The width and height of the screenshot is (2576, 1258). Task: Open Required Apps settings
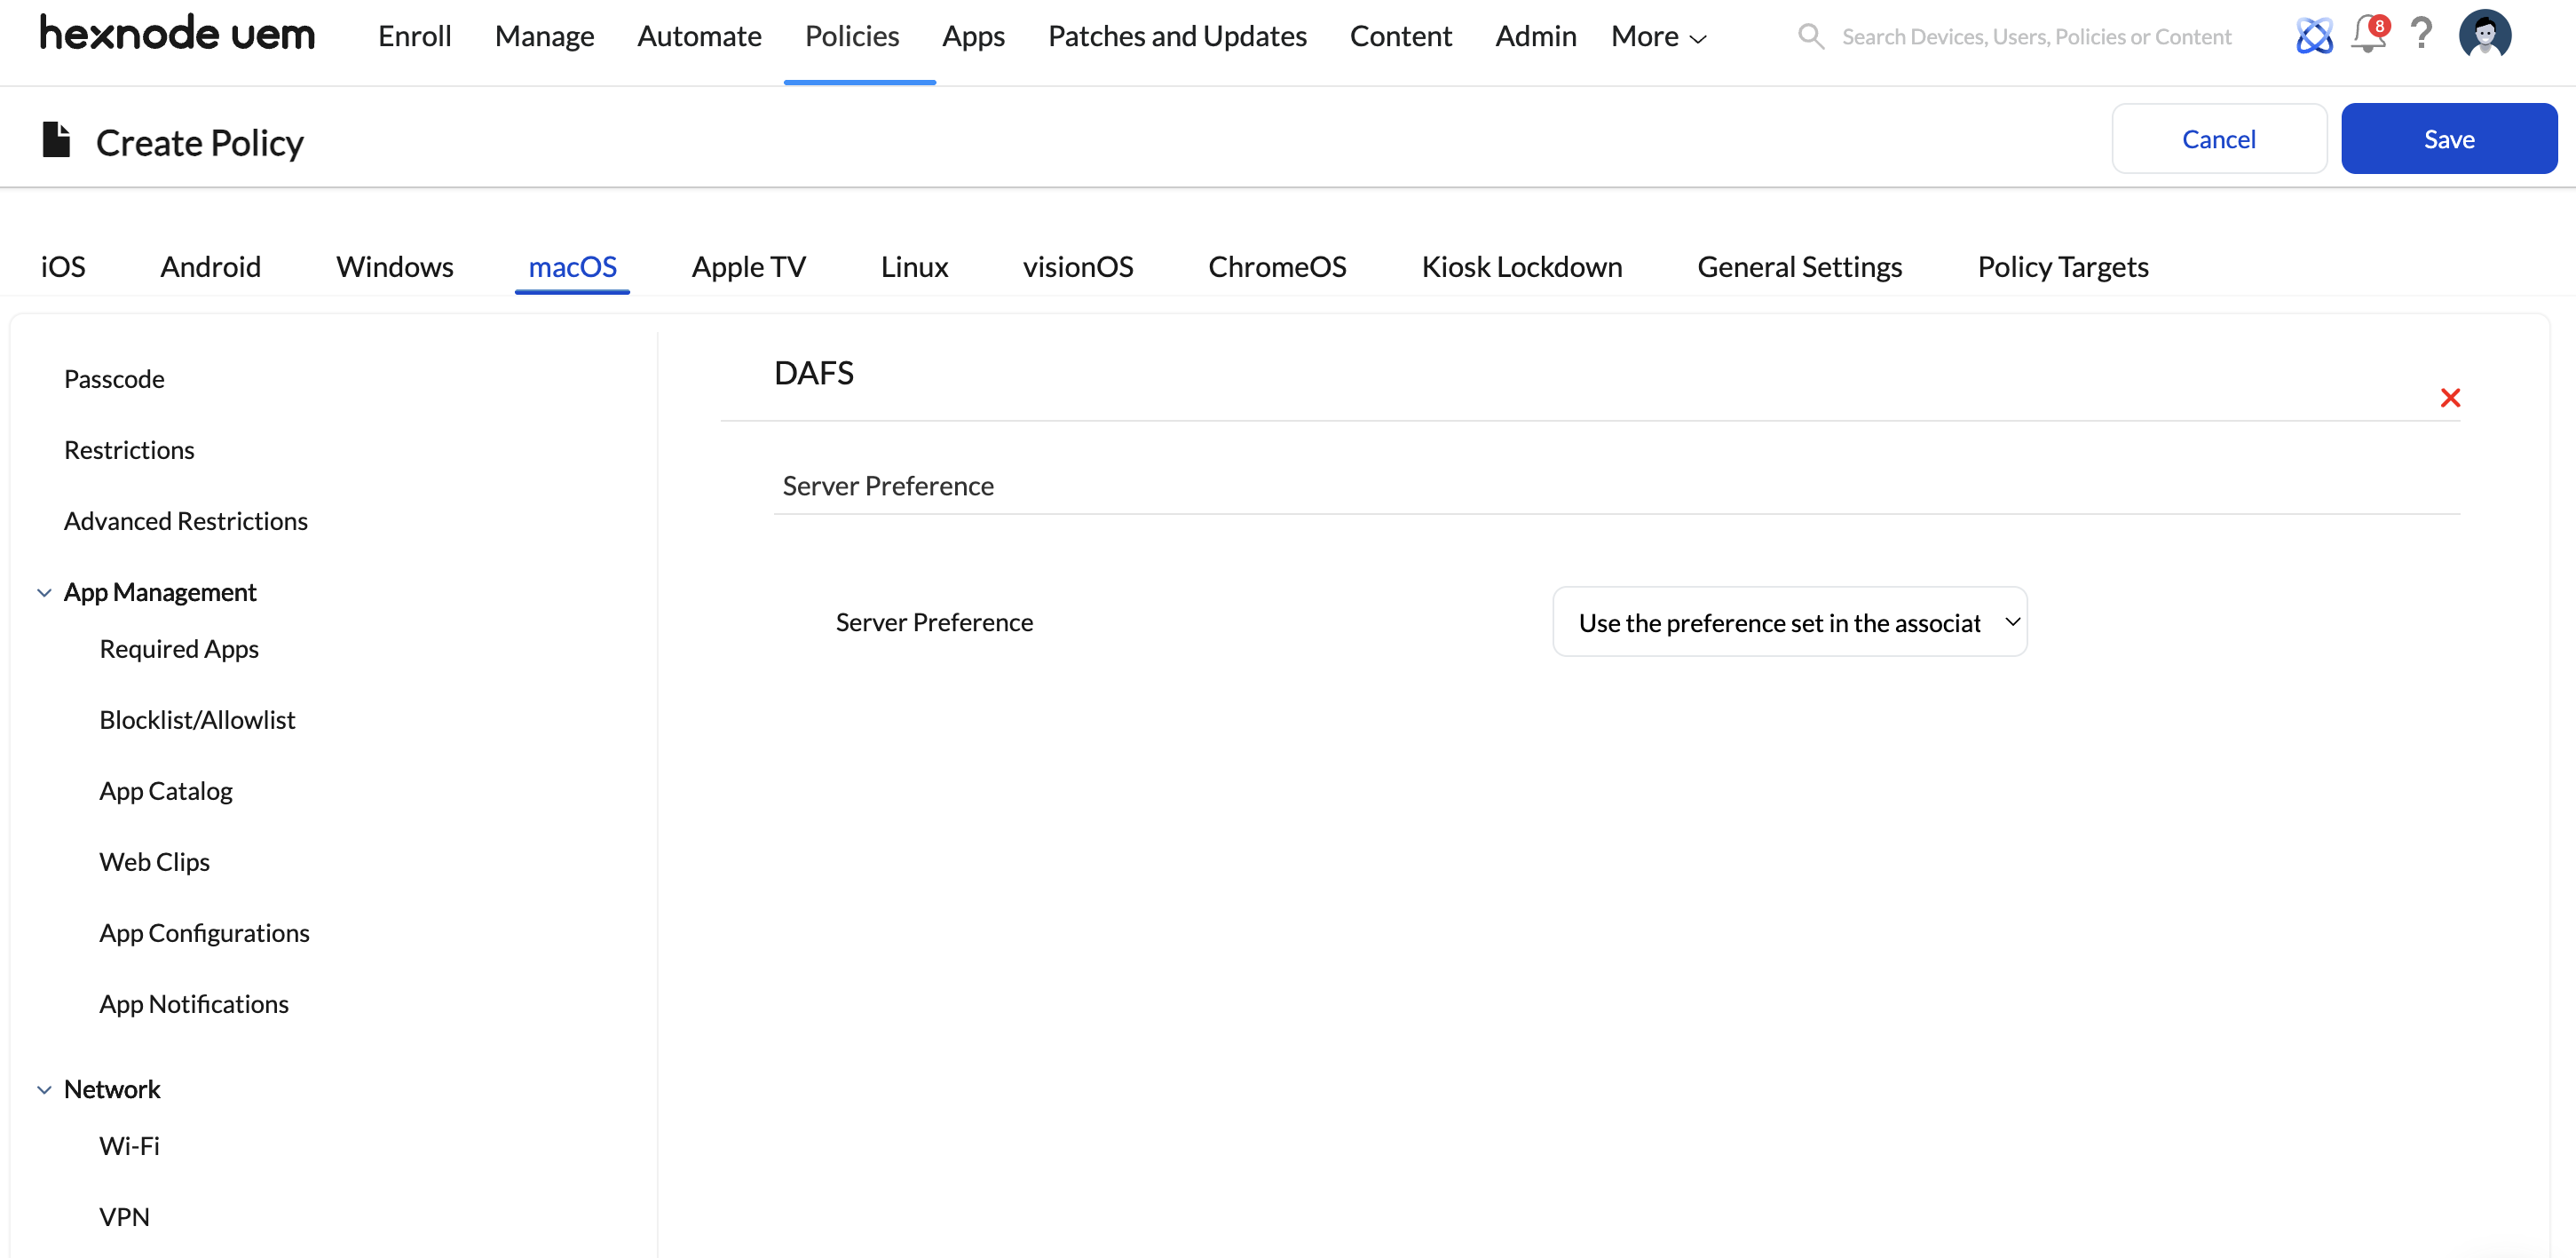pos(179,649)
